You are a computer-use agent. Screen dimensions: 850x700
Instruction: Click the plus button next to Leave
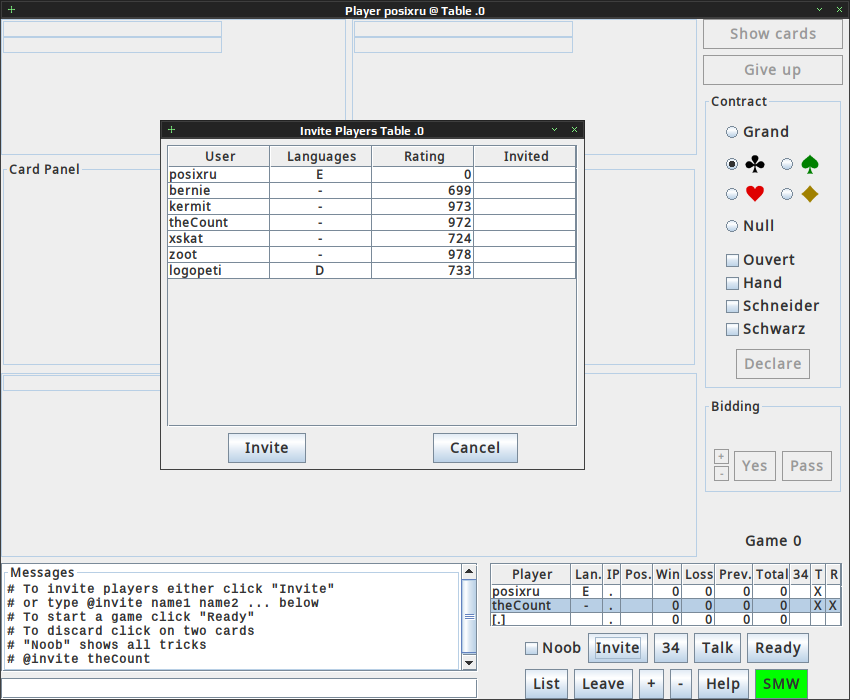point(651,684)
